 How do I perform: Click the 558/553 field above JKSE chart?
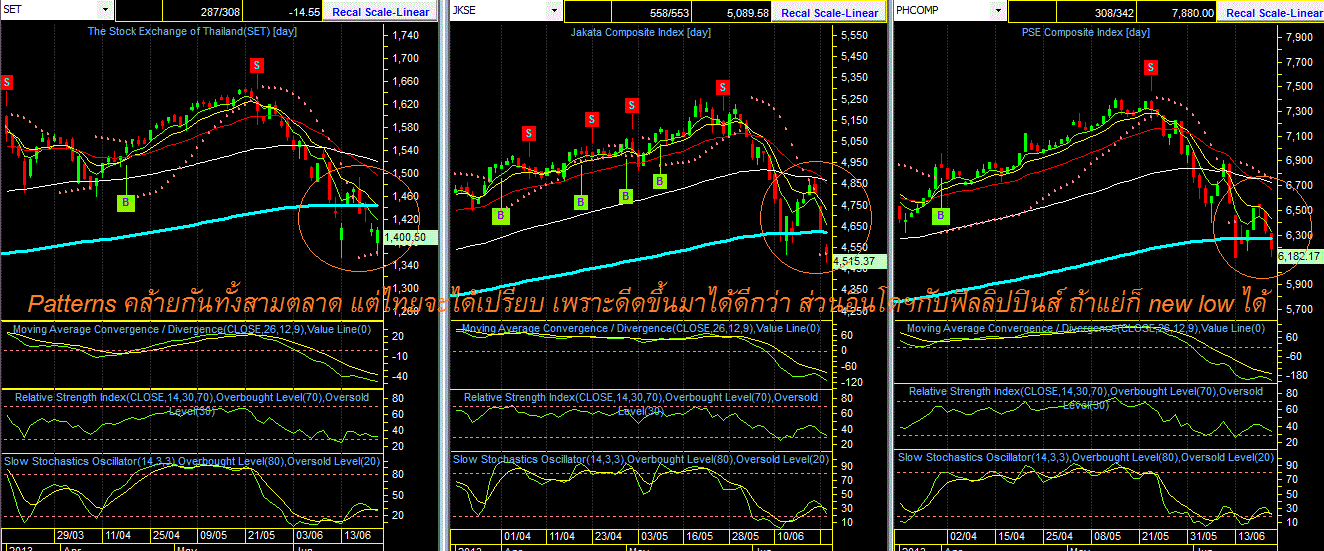pos(651,13)
